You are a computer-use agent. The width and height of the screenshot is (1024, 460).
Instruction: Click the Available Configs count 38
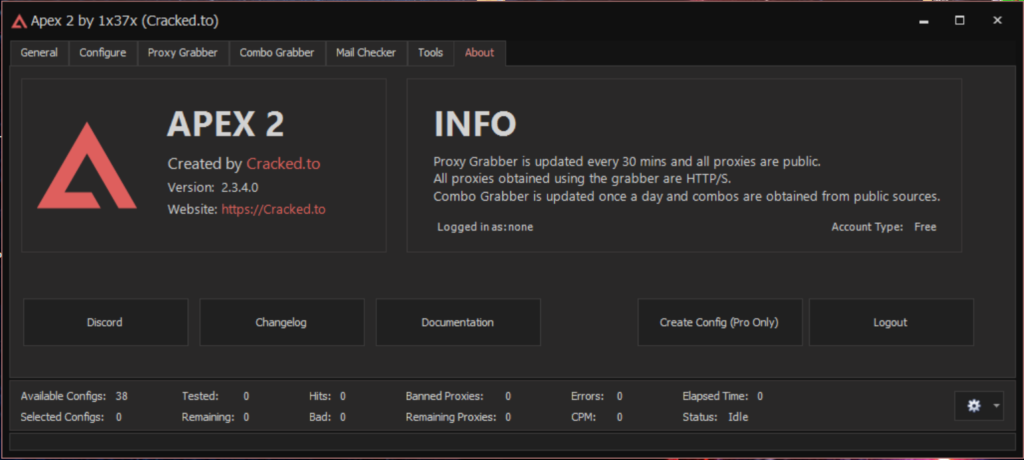pos(121,396)
